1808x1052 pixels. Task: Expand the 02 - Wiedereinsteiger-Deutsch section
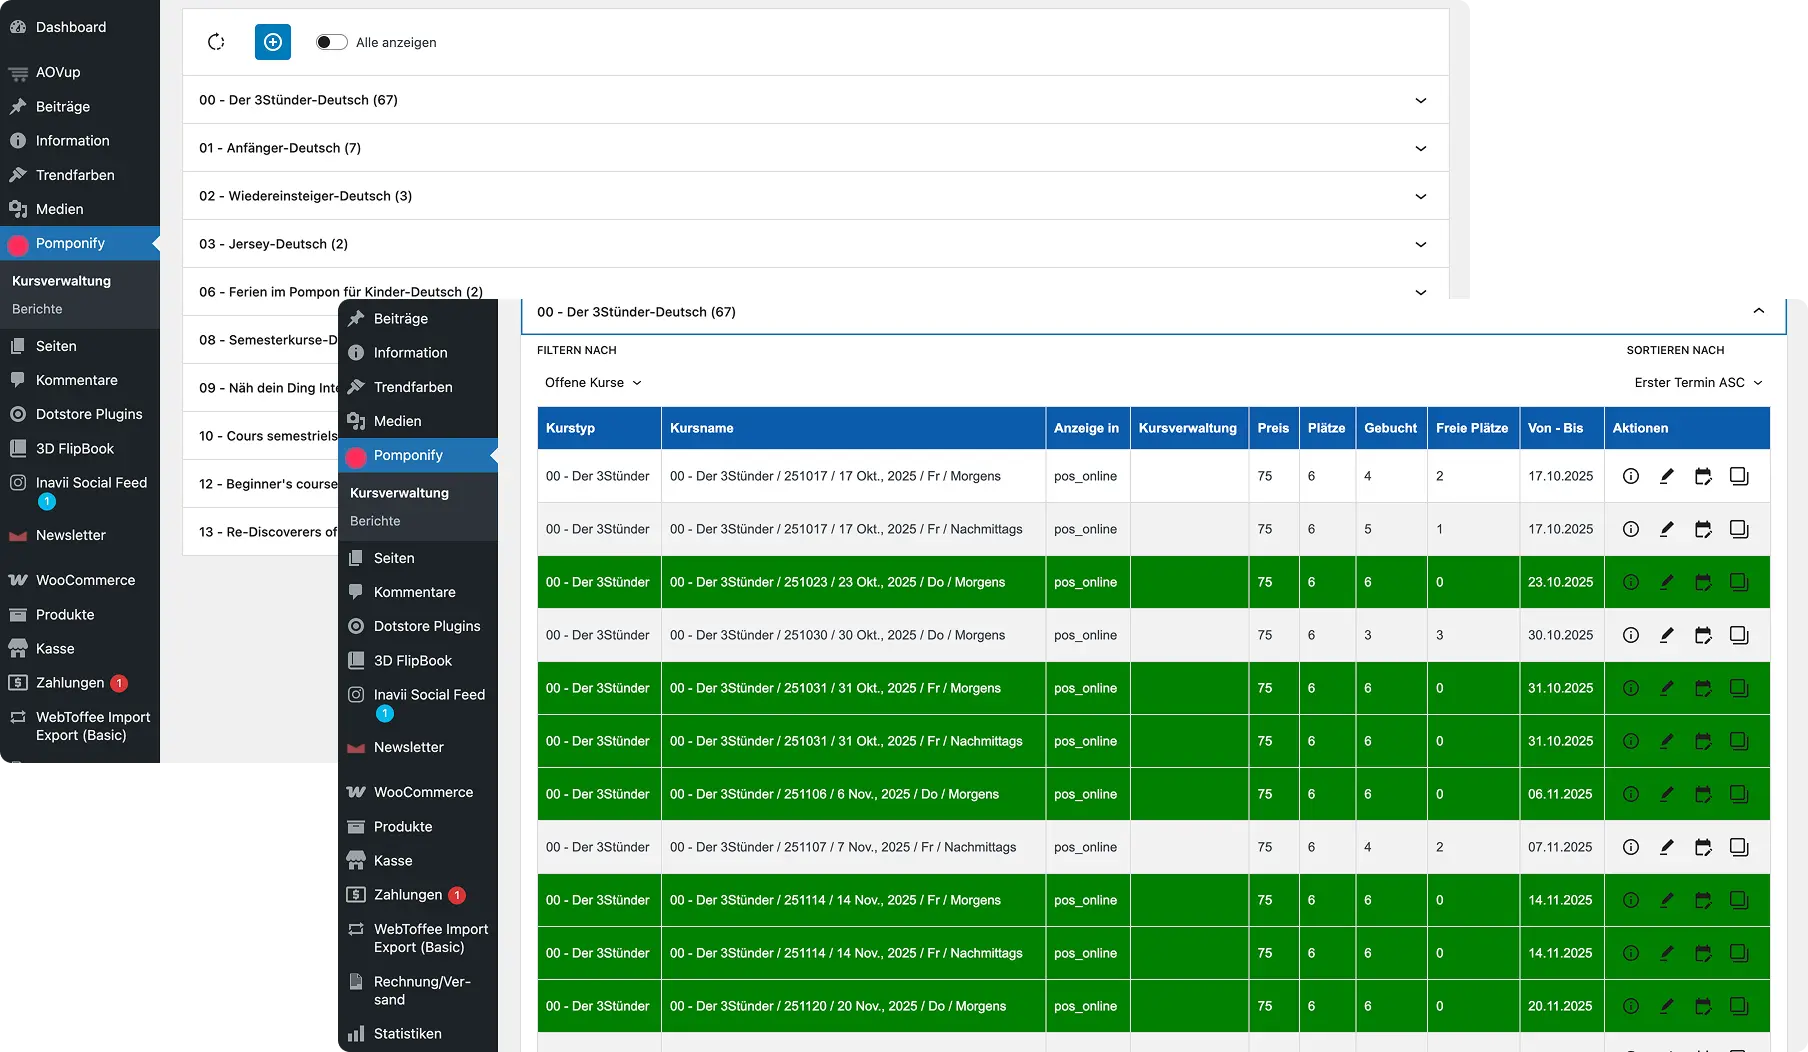815,196
